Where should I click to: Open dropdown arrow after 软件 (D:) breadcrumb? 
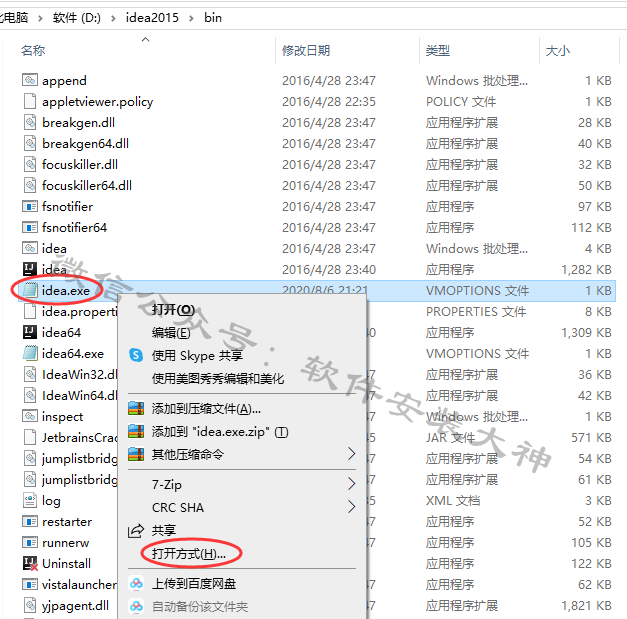pyautogui.click(x=114, y=18)
